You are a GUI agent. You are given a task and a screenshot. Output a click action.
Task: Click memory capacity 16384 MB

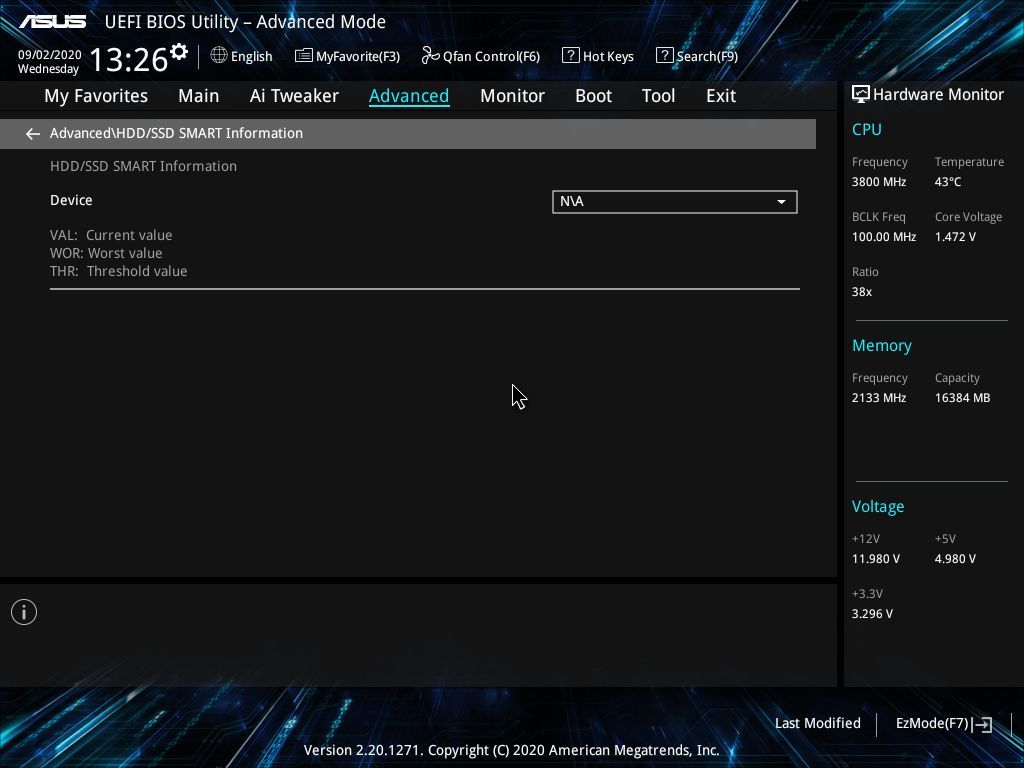963,398
